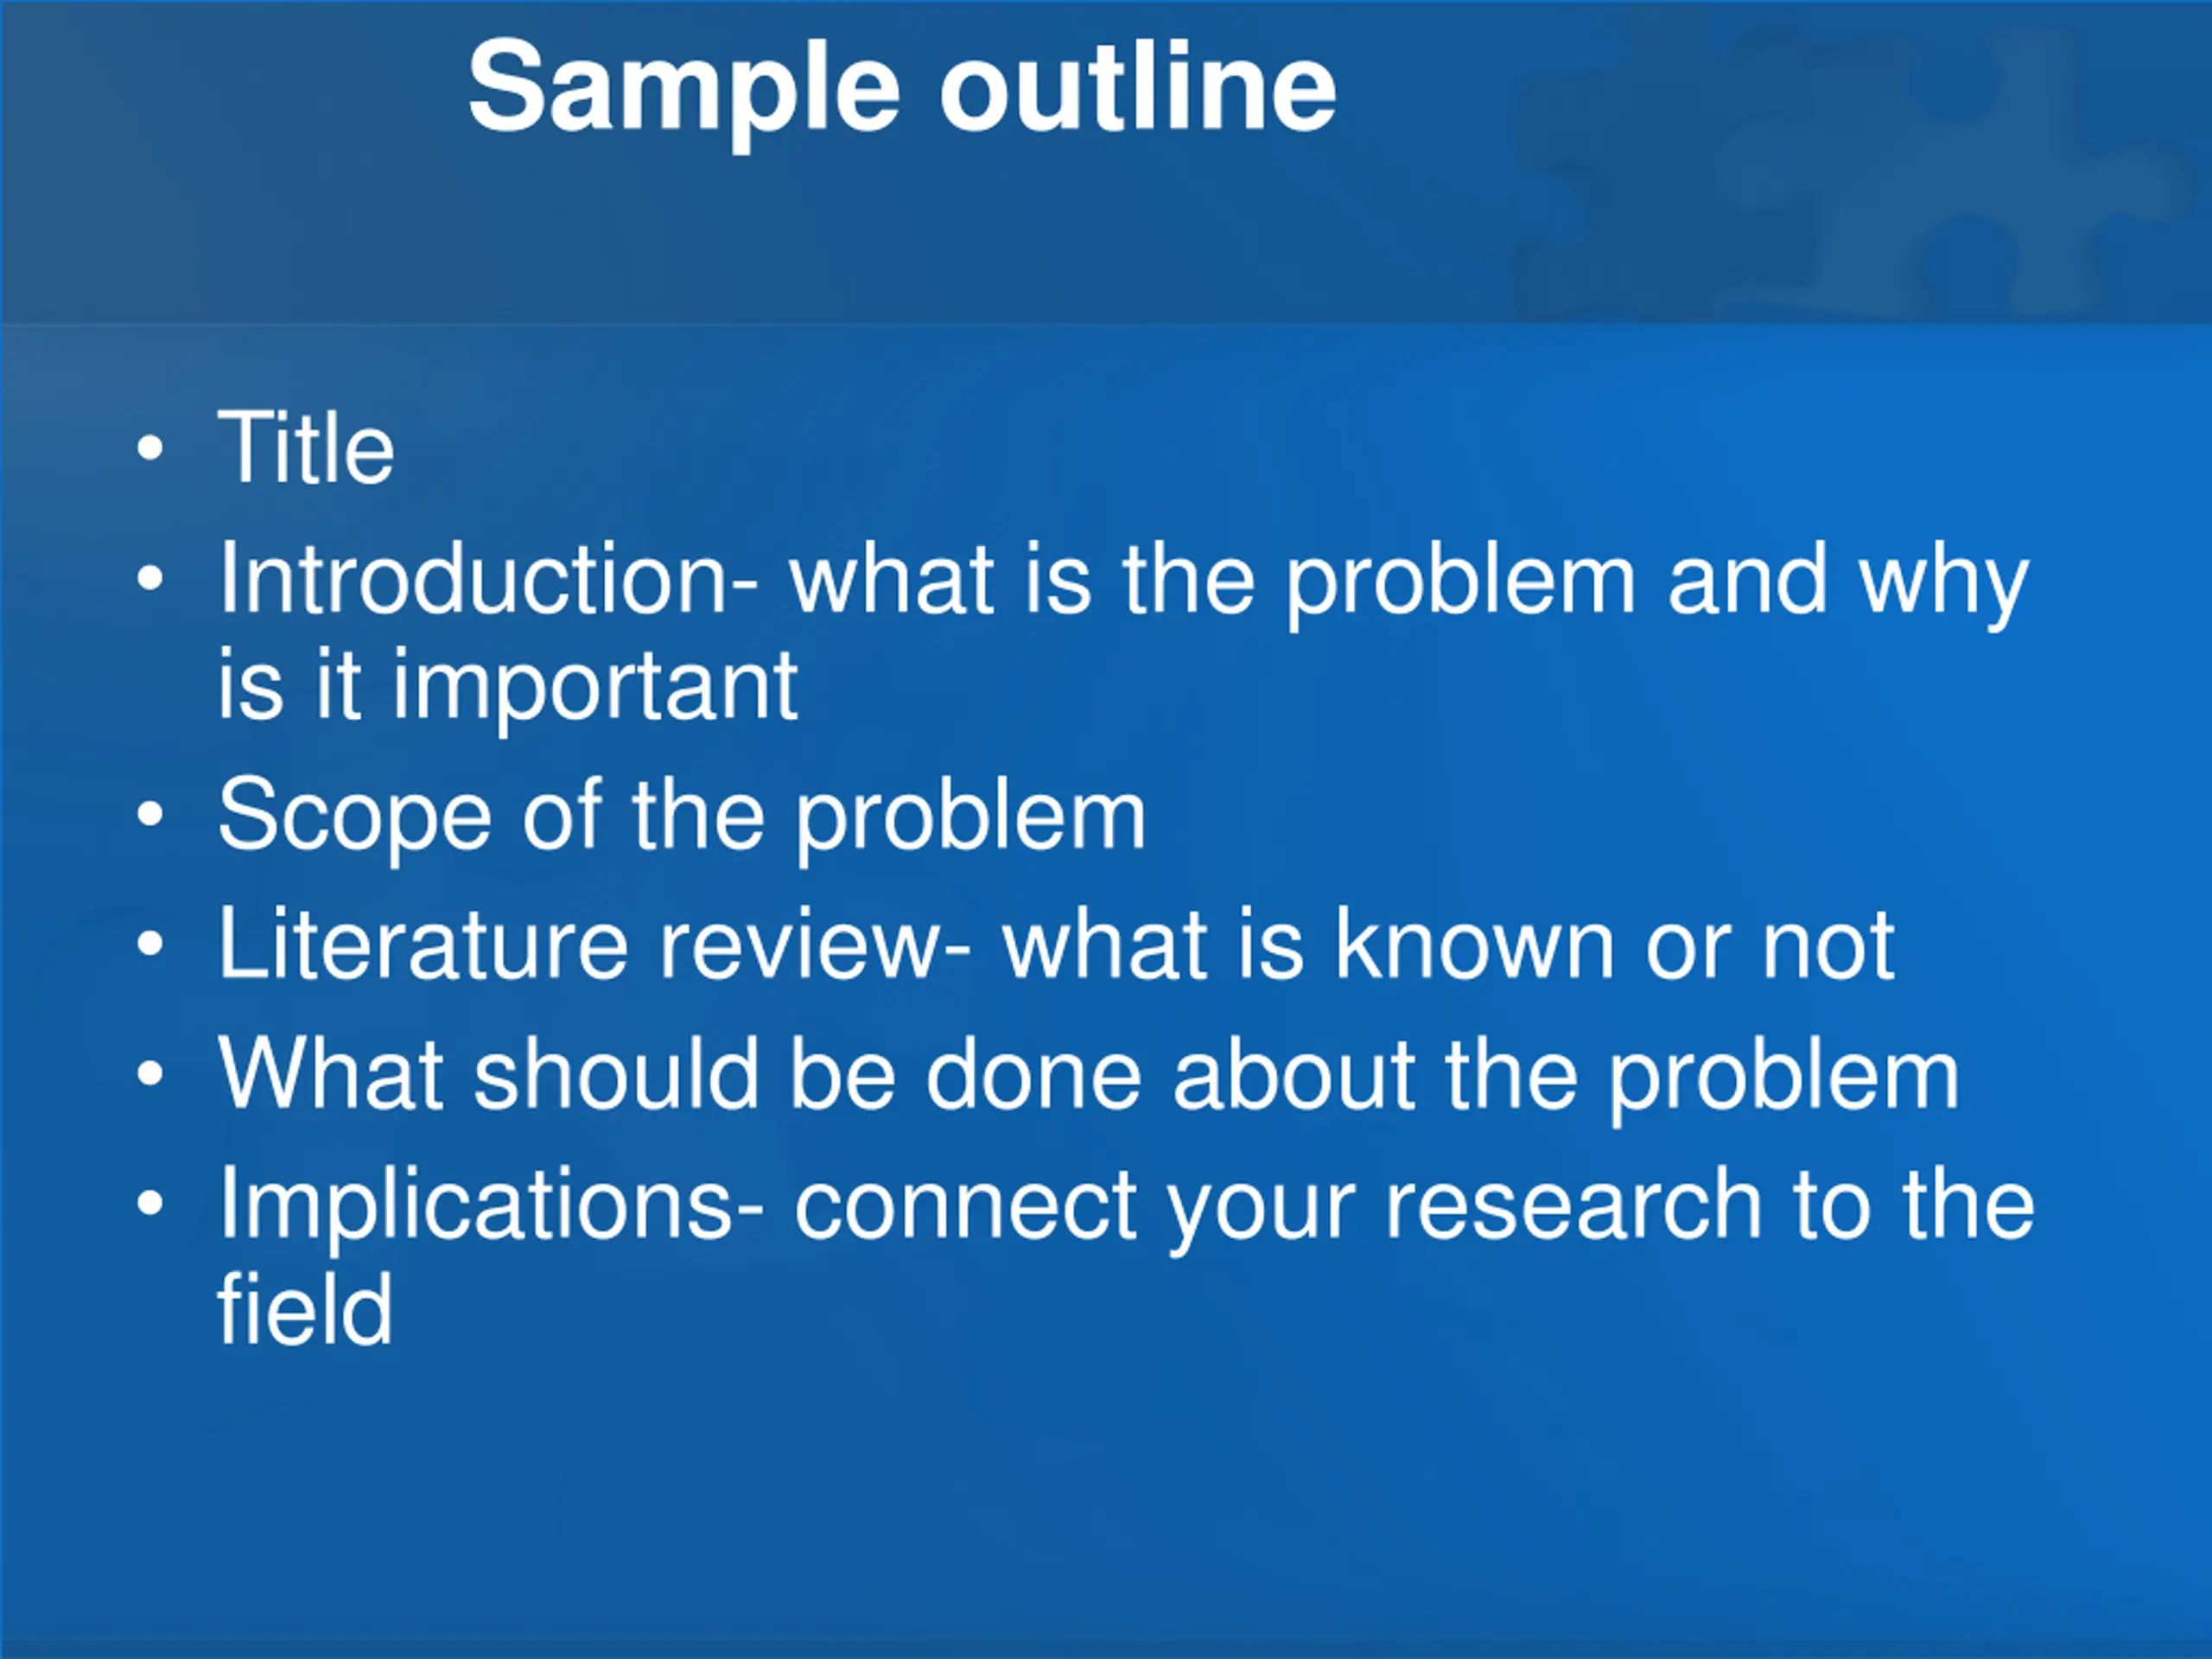Image resolution: width=2212 pixels, height=1659 pixels.
Task: Select the "is it important" continuation line
Action: 508,687
